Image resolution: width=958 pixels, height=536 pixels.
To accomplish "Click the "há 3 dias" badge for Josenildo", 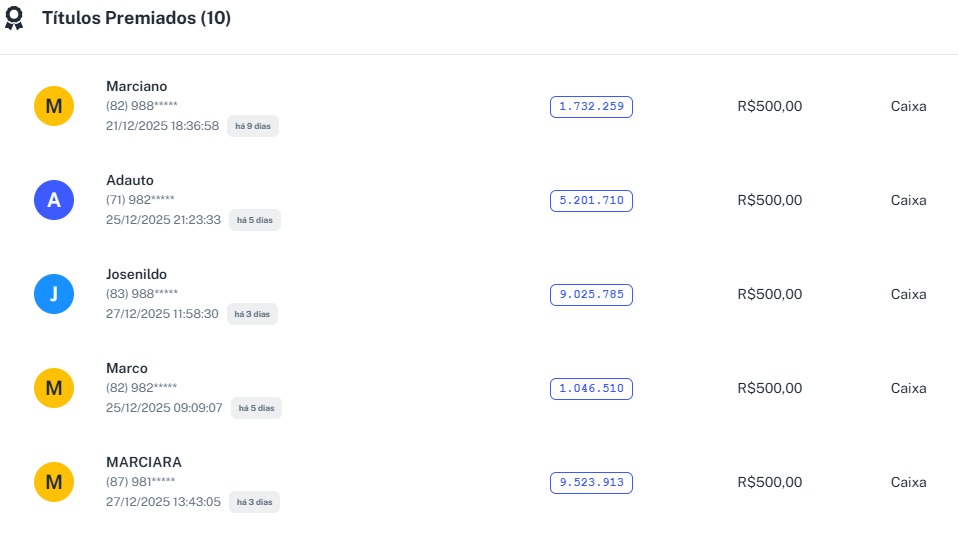I will pyautogui.click(x=252, y=314).
